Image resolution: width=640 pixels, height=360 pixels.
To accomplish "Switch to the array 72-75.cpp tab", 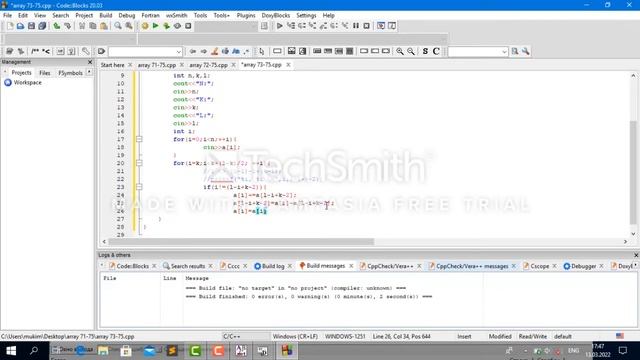I will tap(209, 65).
